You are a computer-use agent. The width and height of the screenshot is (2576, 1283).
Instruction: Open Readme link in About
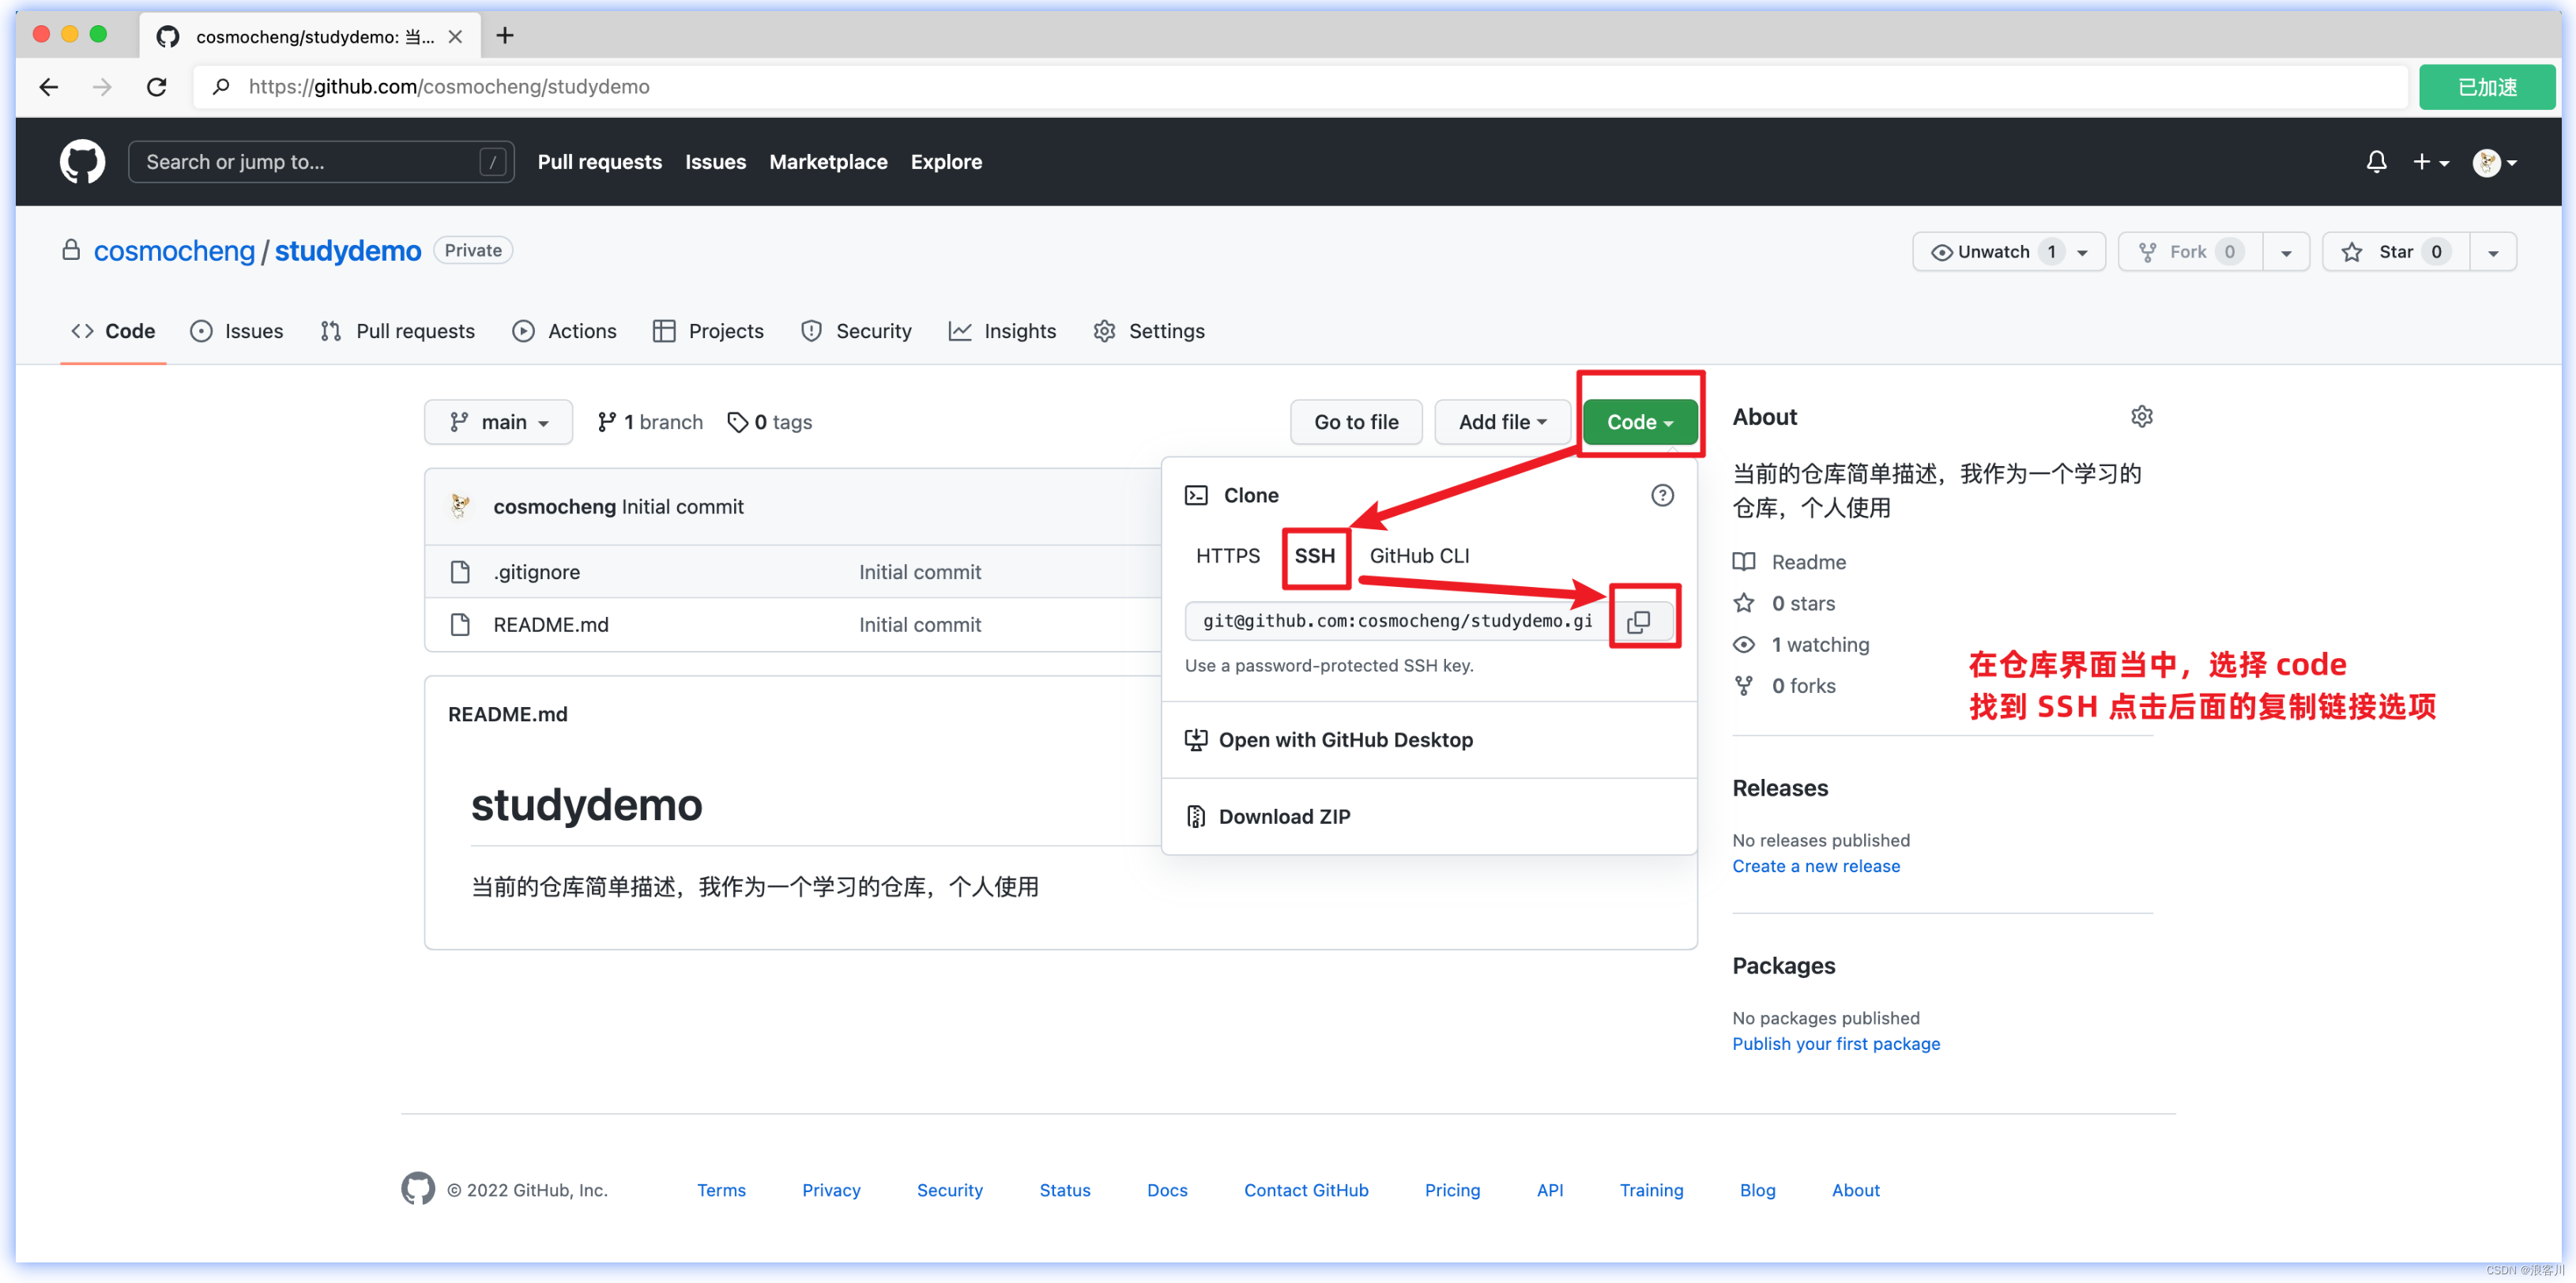[x=1789, y=562]
